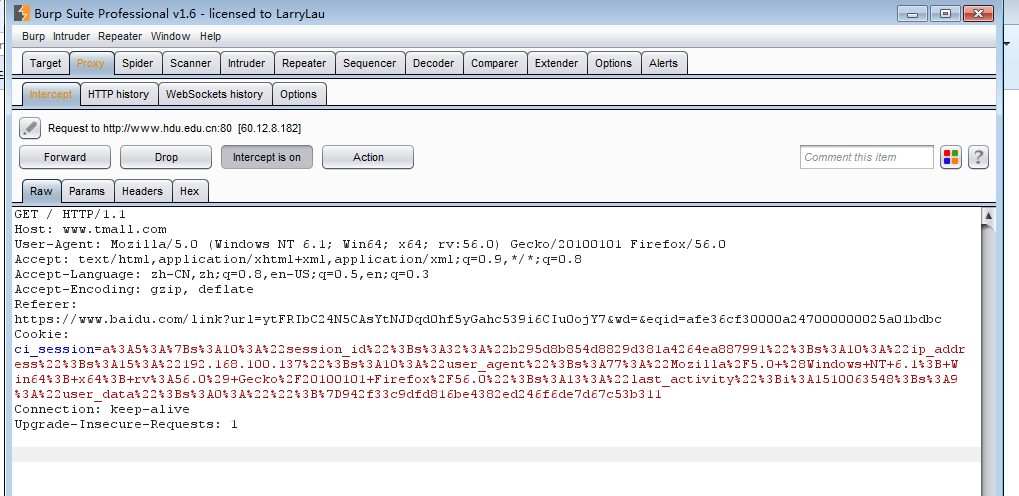Open the Repeater menu
This screenshot has width=1019, height=496.
click(x=120, y=36)
